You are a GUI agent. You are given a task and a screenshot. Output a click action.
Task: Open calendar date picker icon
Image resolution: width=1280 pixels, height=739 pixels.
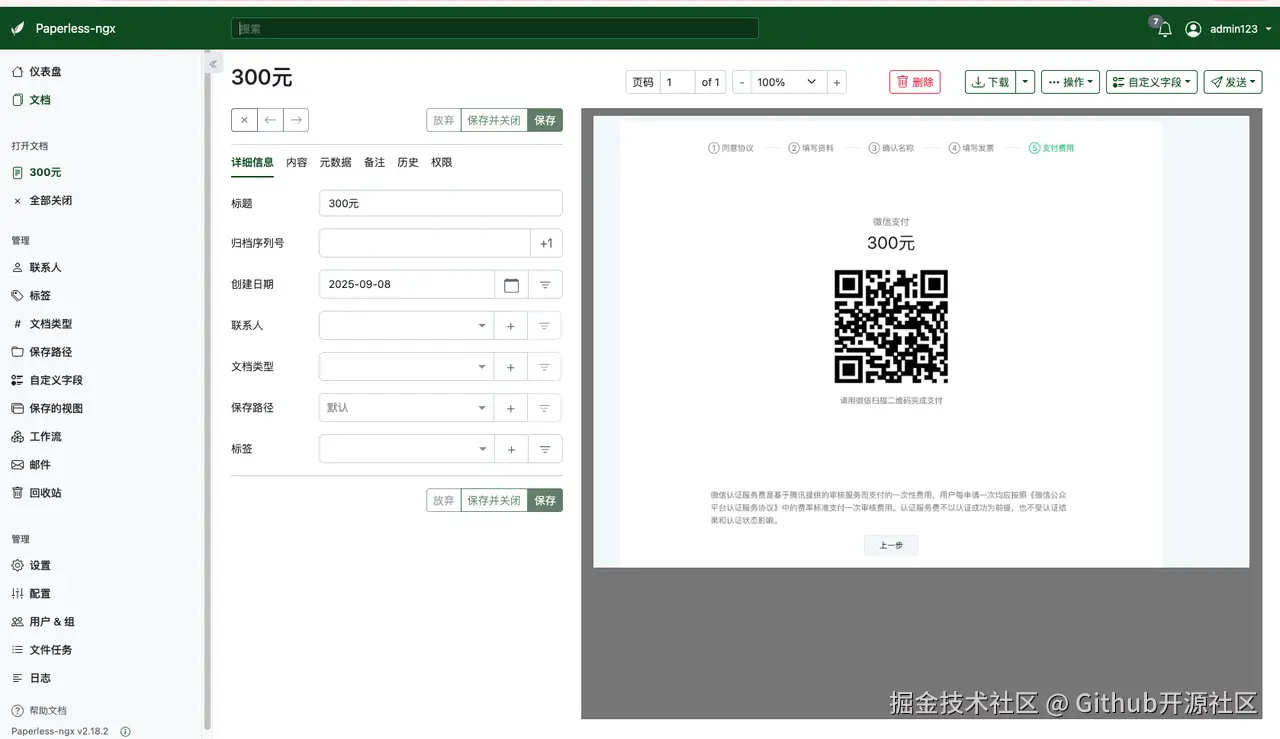511,284
